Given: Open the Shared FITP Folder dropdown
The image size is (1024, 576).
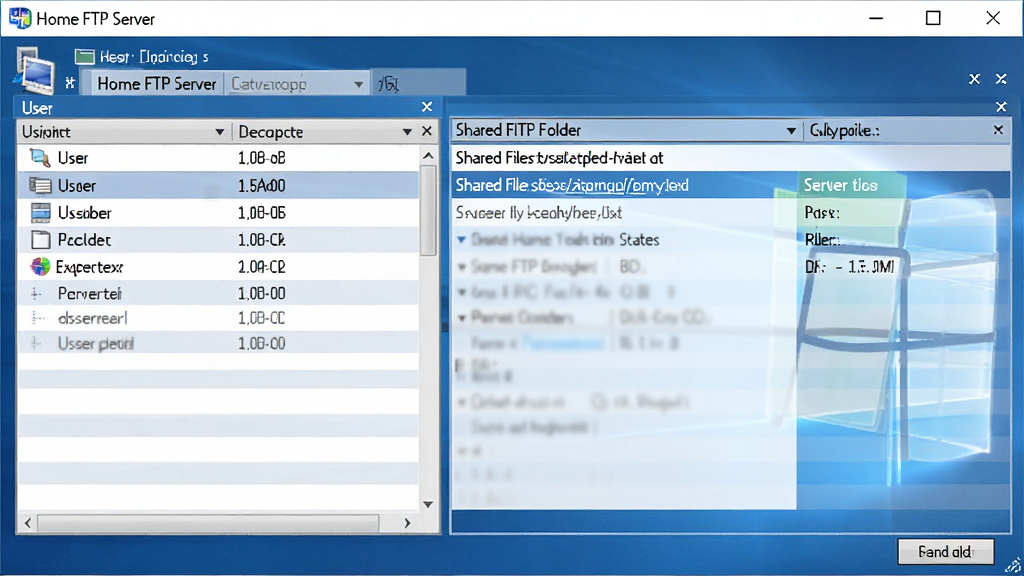Looking at the screenshot, I should pyautogui.click(x=791, y=131).
